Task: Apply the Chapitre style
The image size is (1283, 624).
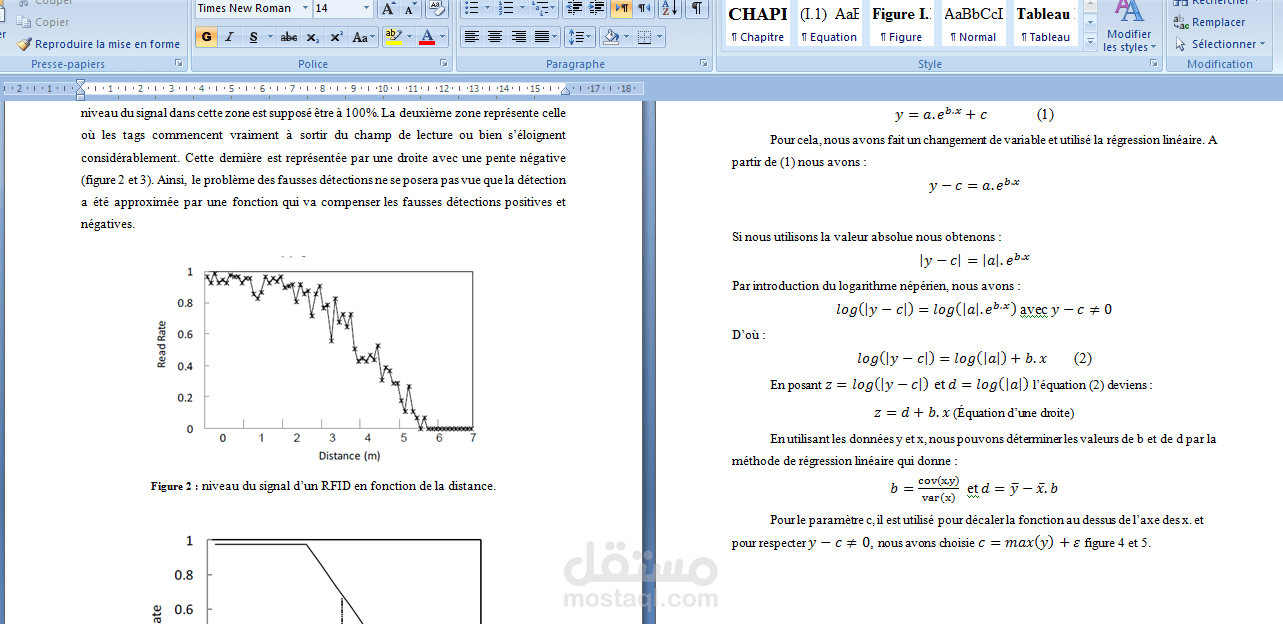Action: click(x=757, y=24)
